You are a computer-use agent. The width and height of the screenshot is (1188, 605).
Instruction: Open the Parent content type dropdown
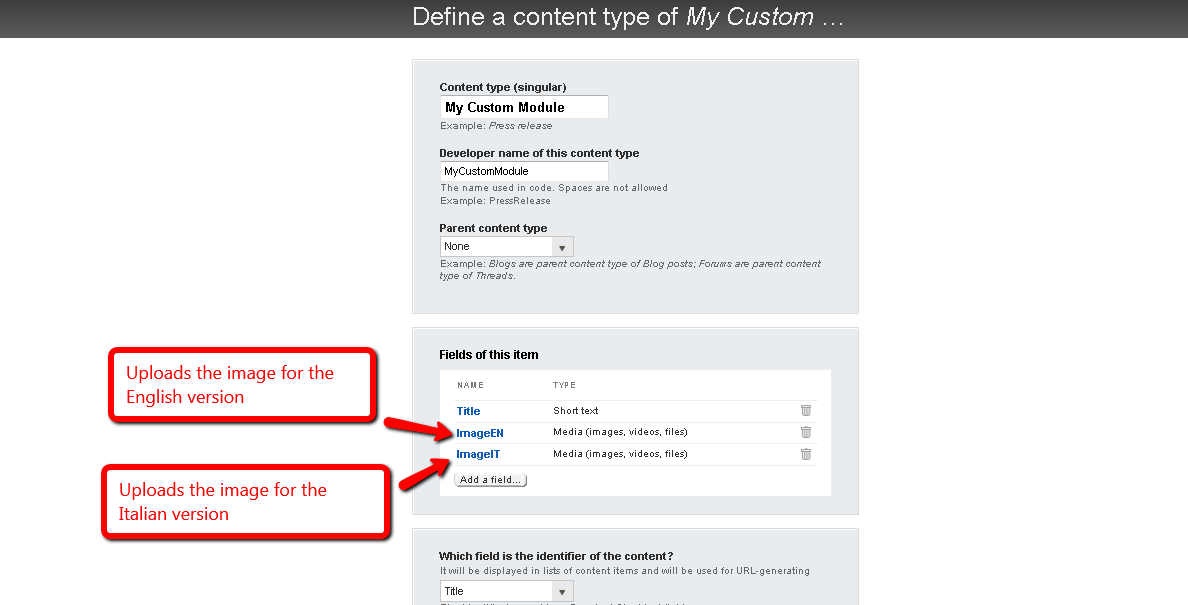pyautogui.click(x=506, y=247)
